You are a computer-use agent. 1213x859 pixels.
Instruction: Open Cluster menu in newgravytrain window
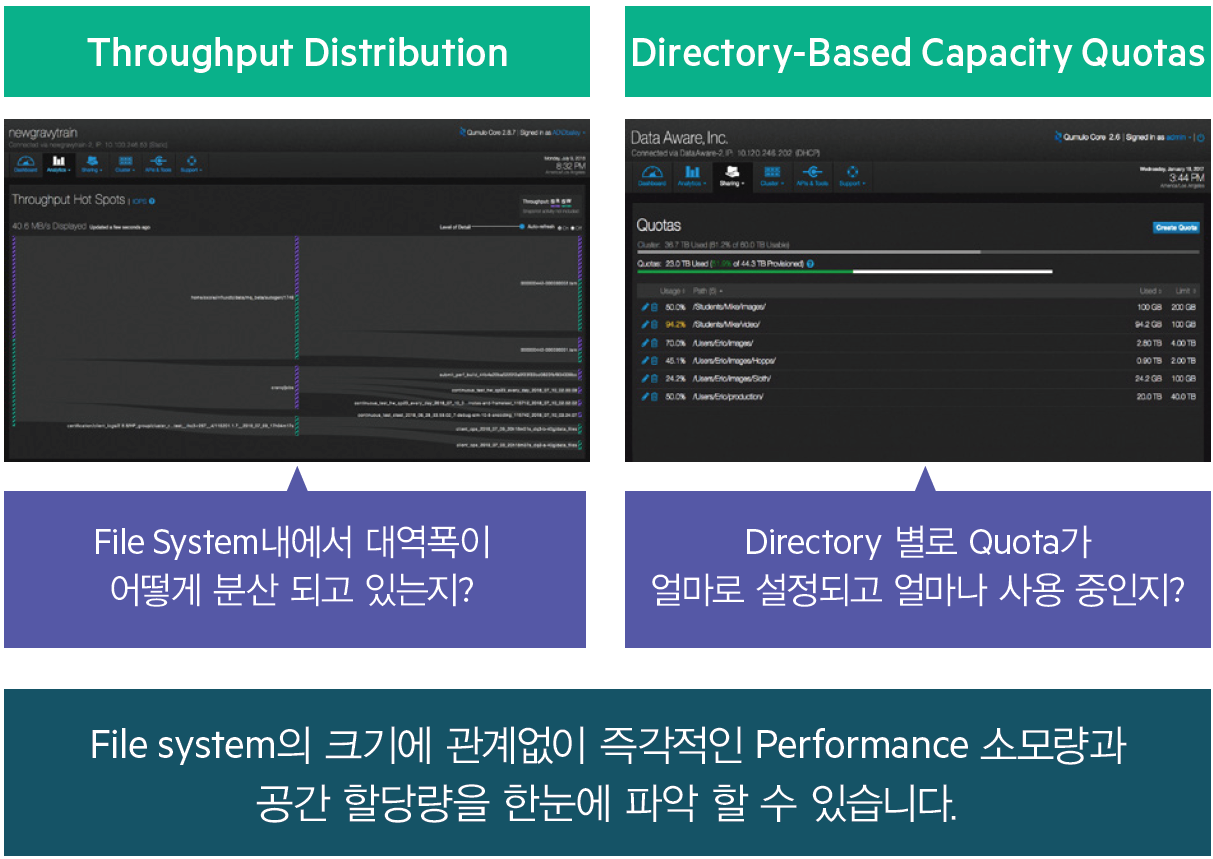pos(124,163)
